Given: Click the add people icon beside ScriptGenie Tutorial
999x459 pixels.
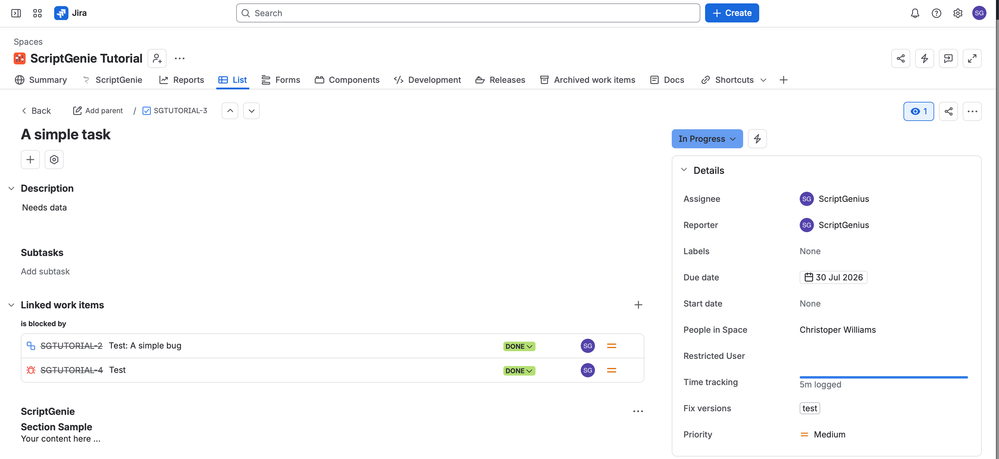Looking at the screenshot, I should pyautogui.click(x=157, y=59).
